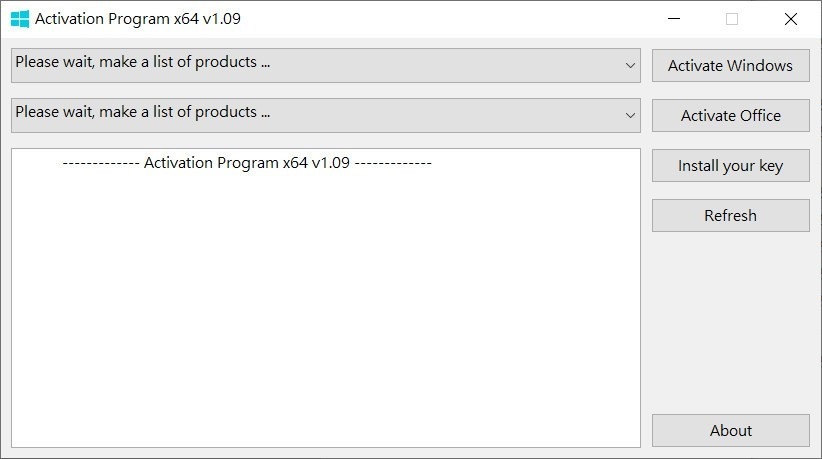Open the Install your key option
The image size is (822, 459).
[730, 166]
